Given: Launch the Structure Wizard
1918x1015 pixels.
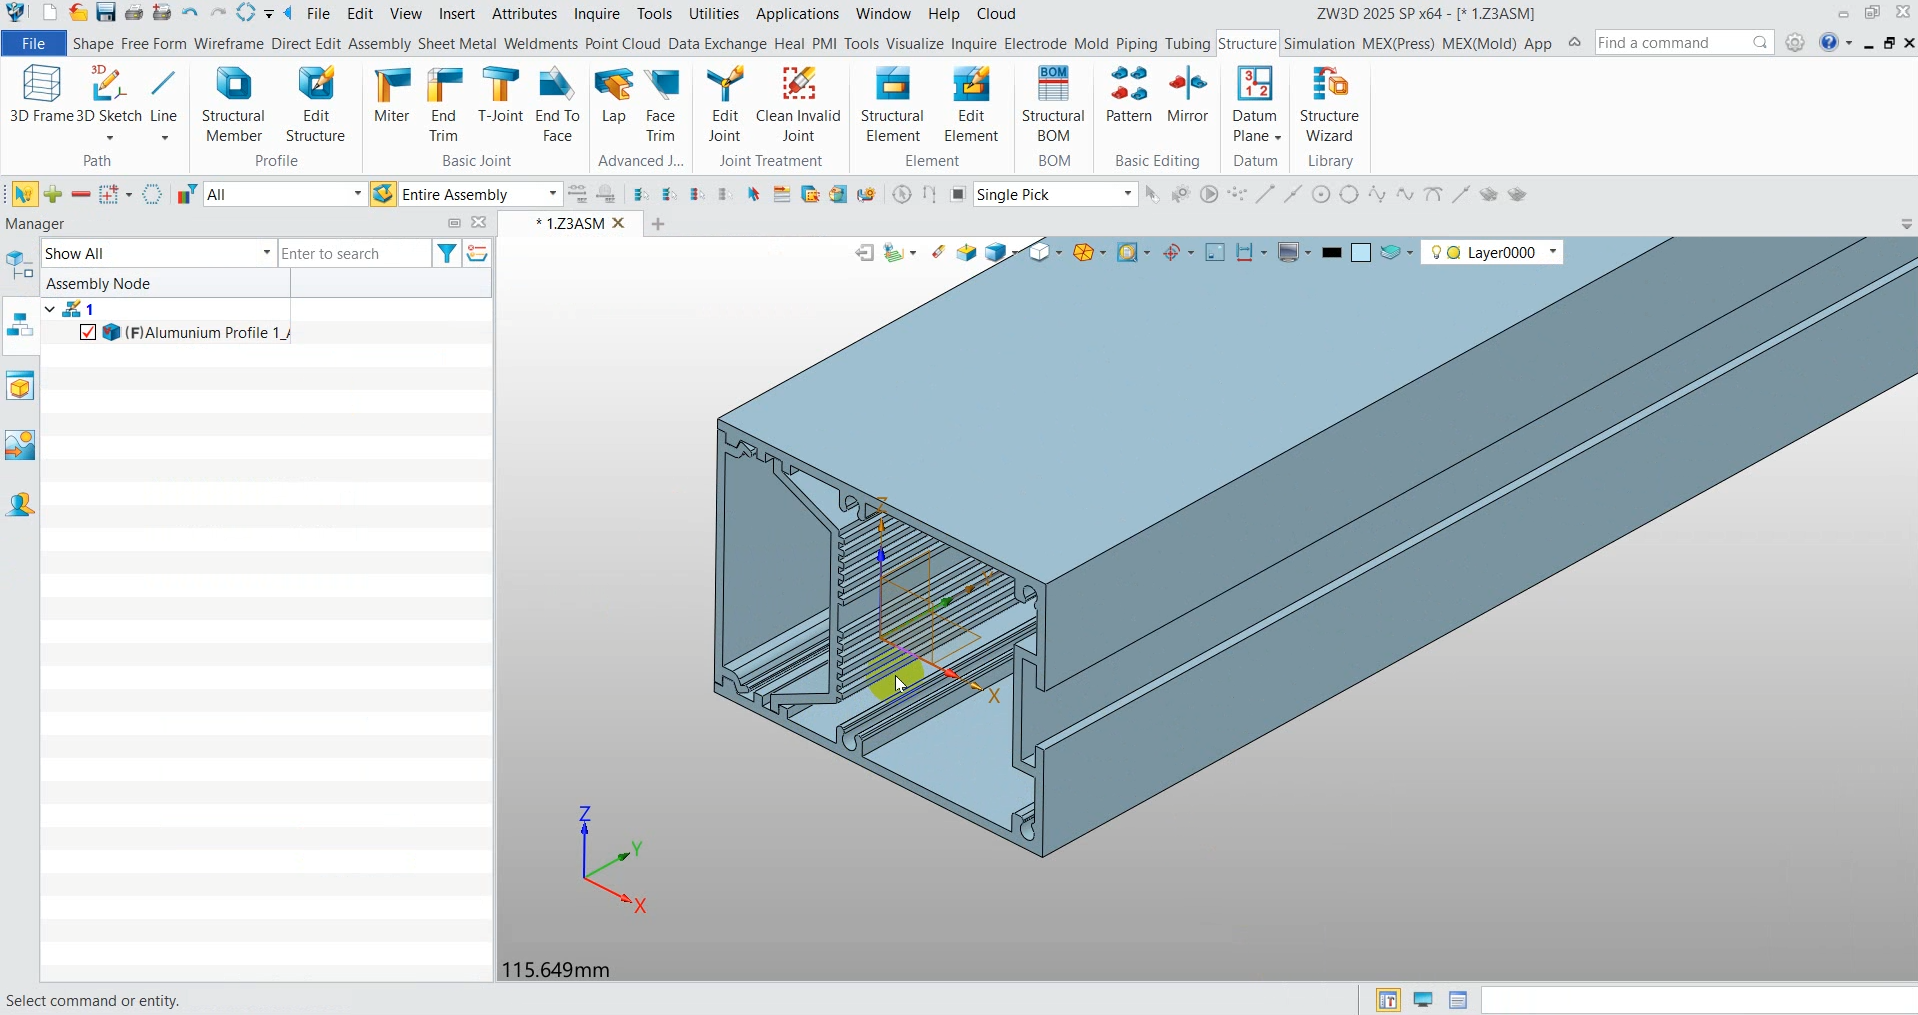Looking at the screenshot, I should tap(1329, 104).
